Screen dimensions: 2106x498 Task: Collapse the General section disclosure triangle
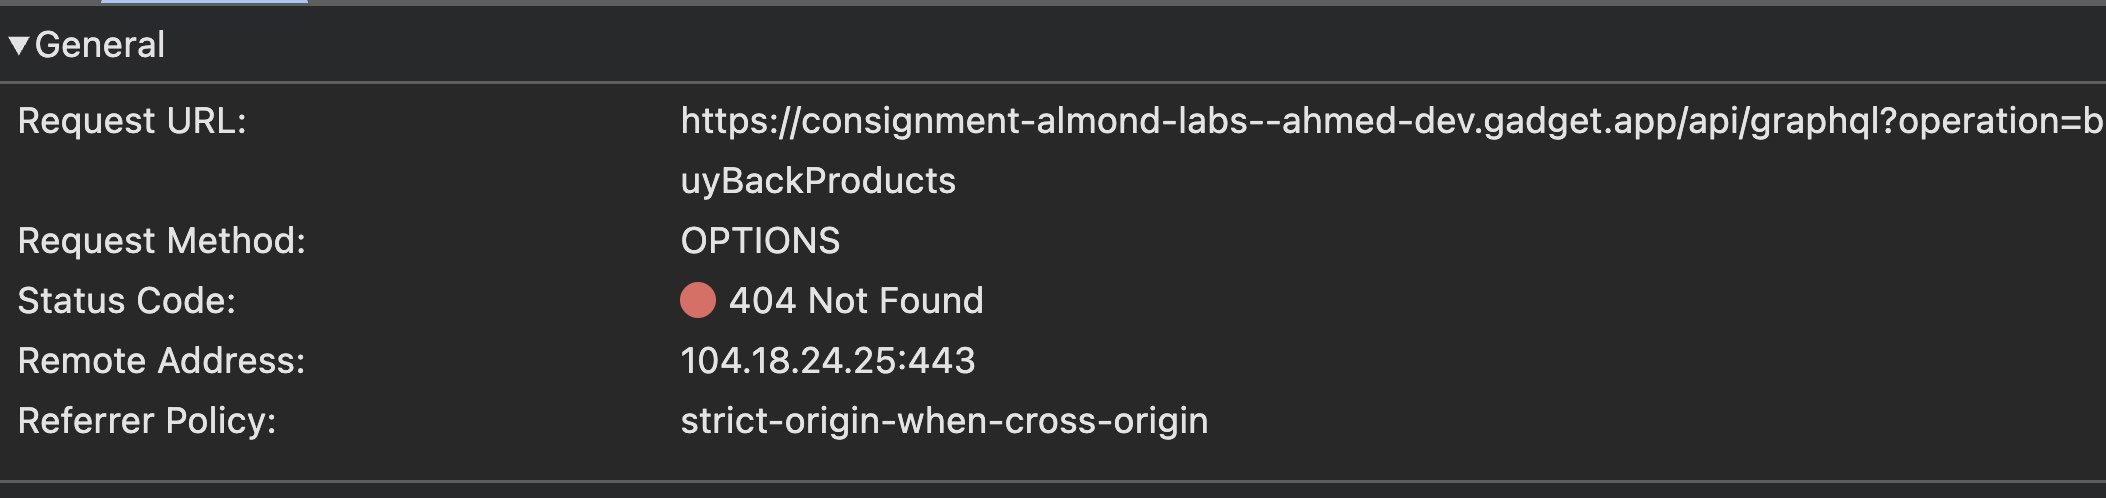coord(18,45)
